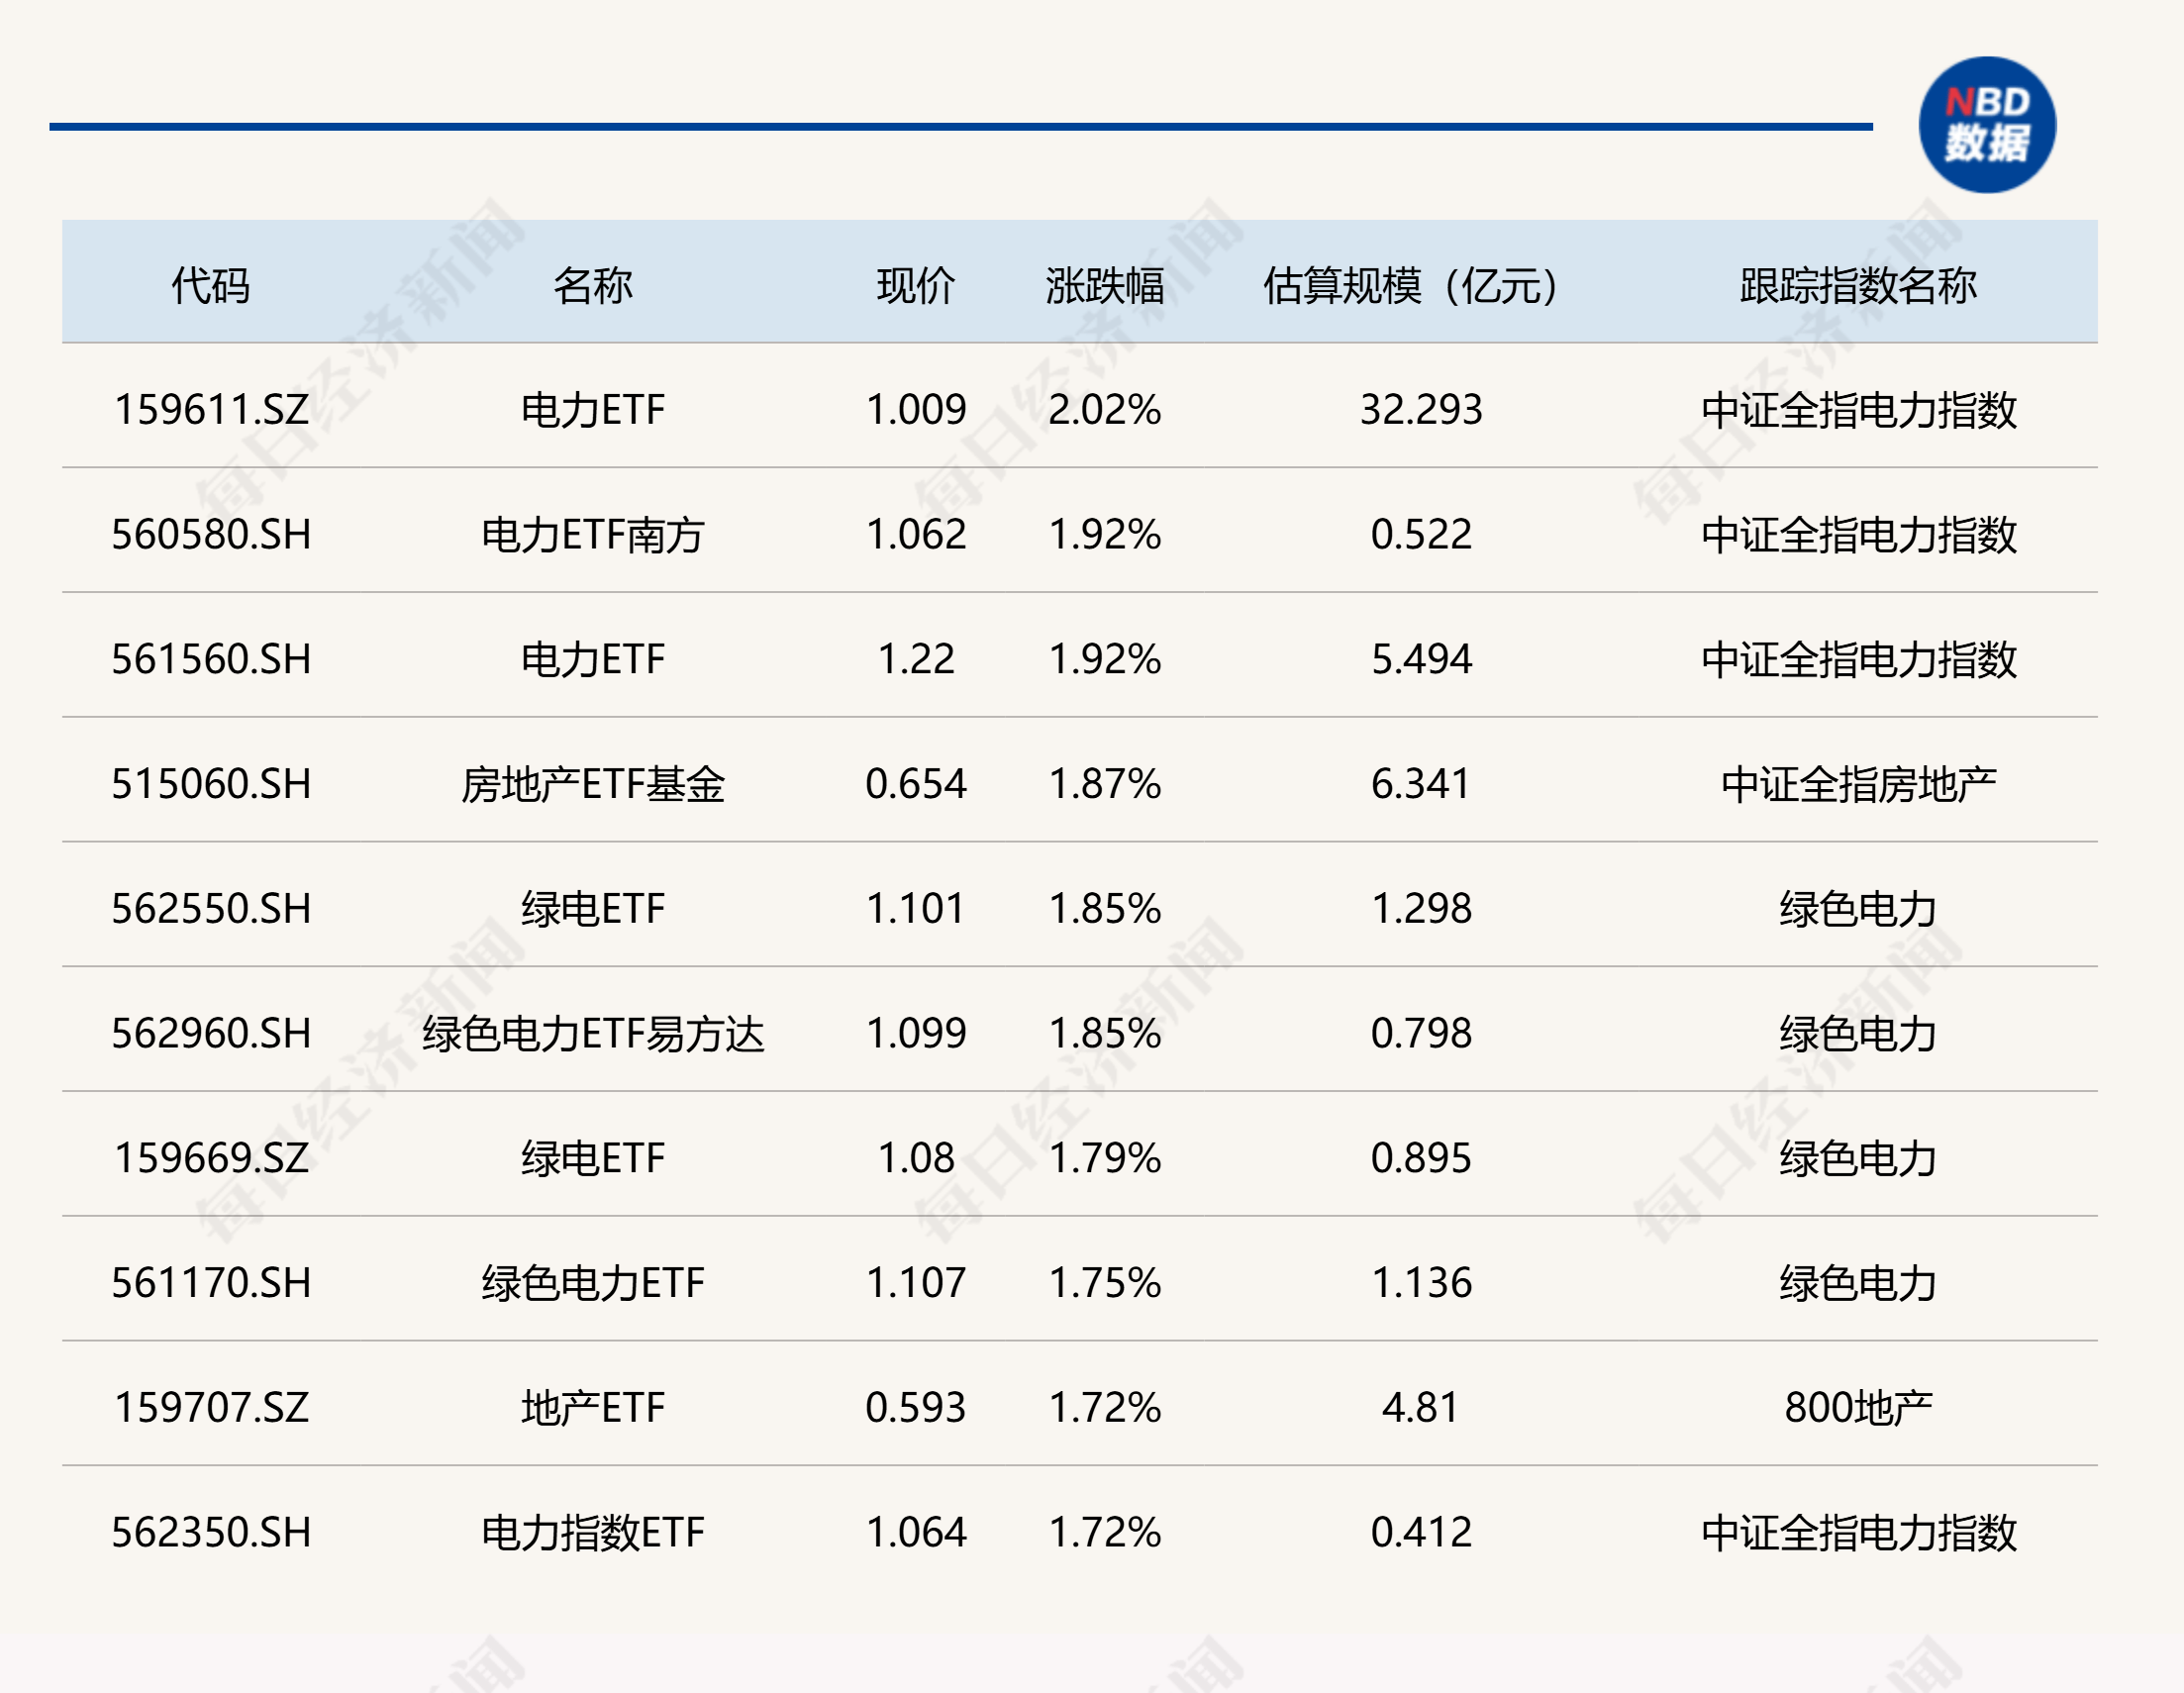Click the price value 1.08
The image size is (2184, 1693).
pyautogui.click(x=916, y=1158)
